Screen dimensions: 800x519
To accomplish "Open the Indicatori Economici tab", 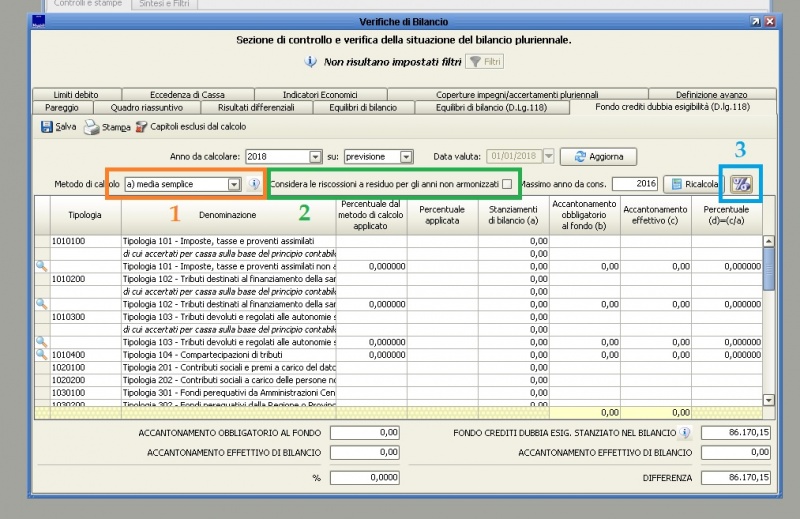I will pyautogui.click(x=319, y=94).
